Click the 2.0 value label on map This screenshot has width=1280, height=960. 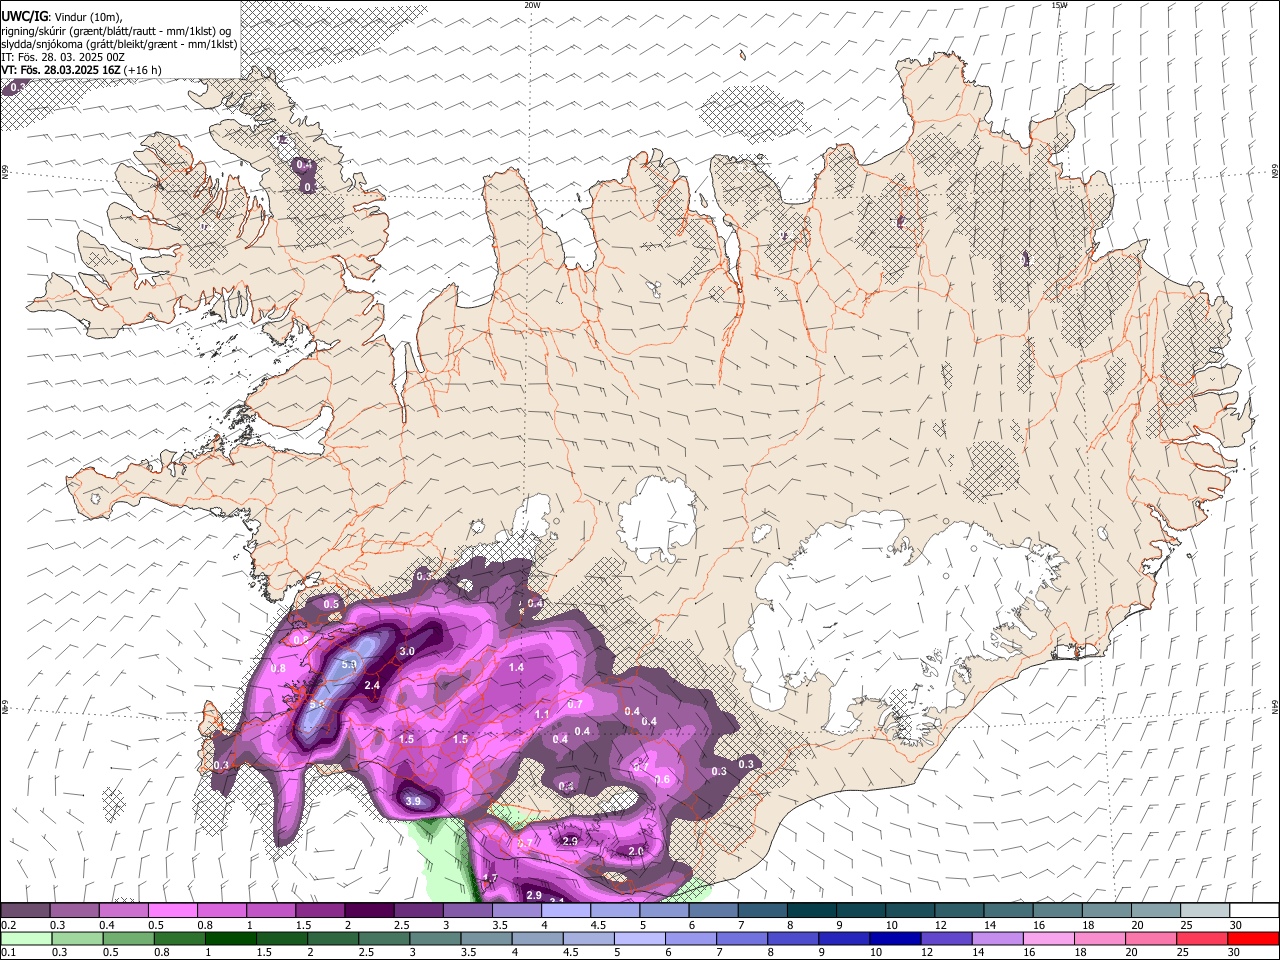click(636, 851)
